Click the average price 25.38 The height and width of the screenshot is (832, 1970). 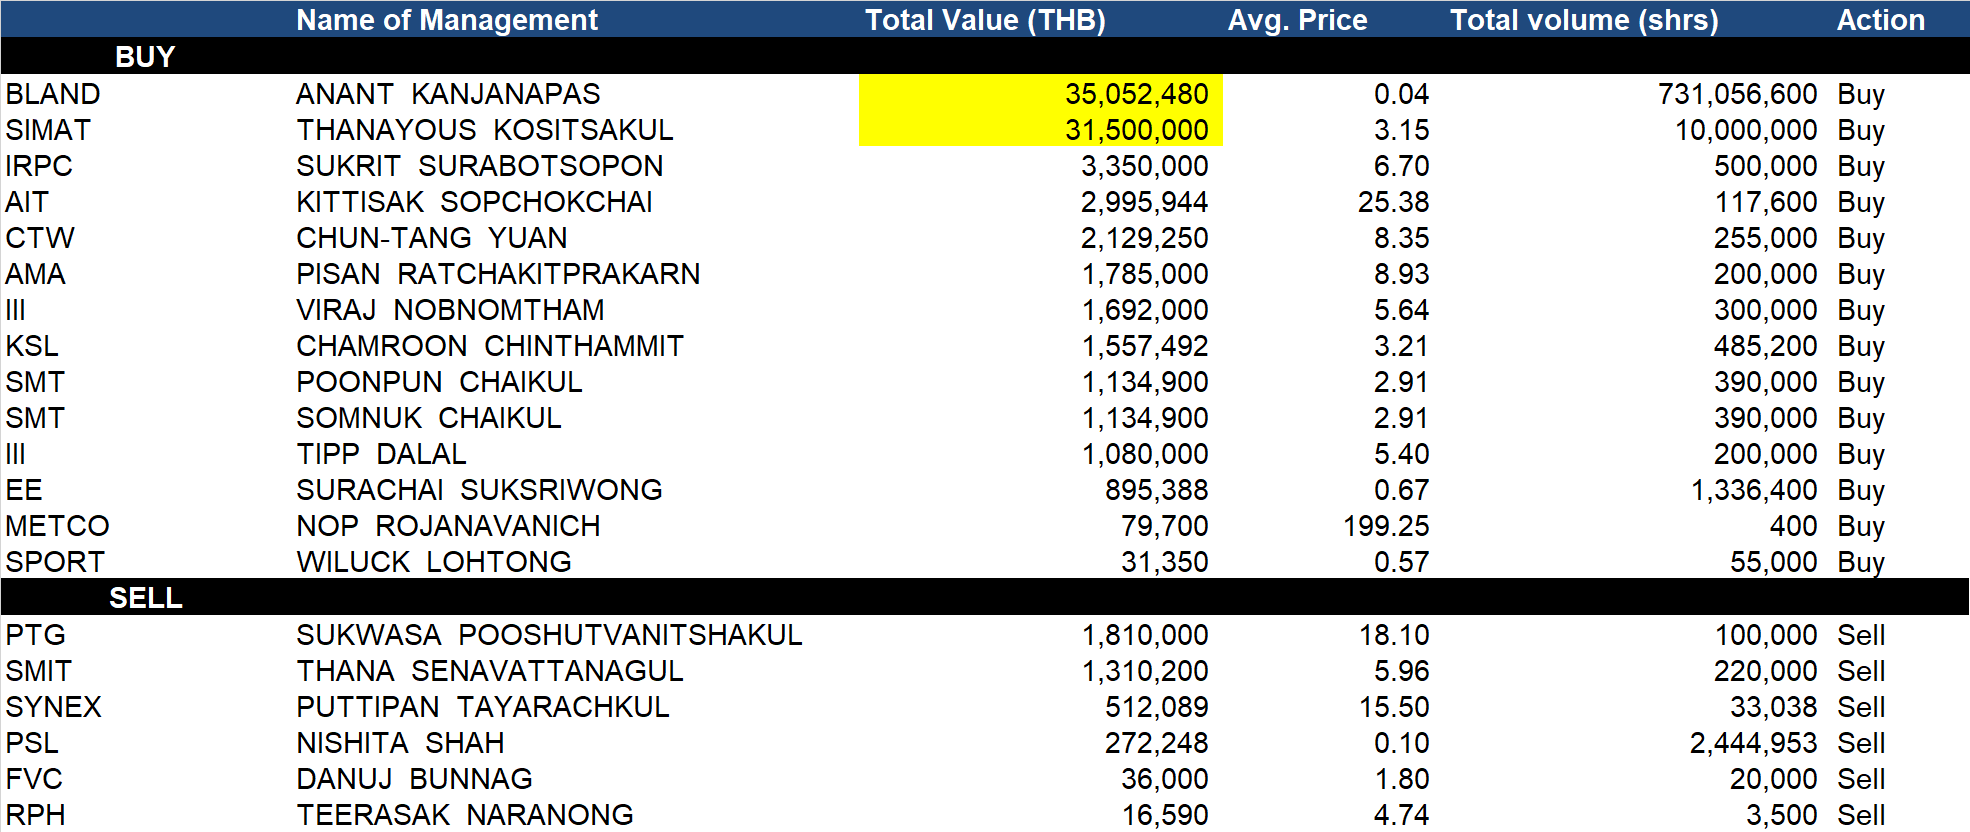(1394, 202)
